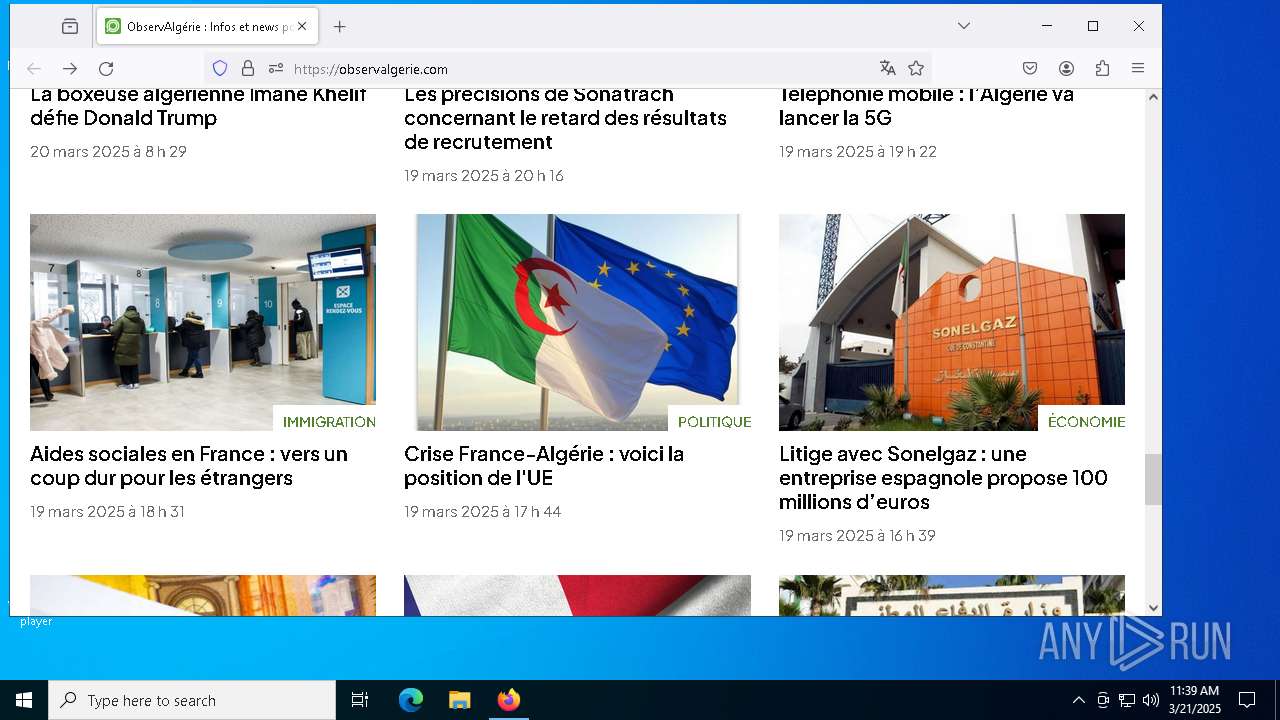Viewport: 1280px width, 720px height.
Task: Go forward to next page
Action: coord(70,69)
